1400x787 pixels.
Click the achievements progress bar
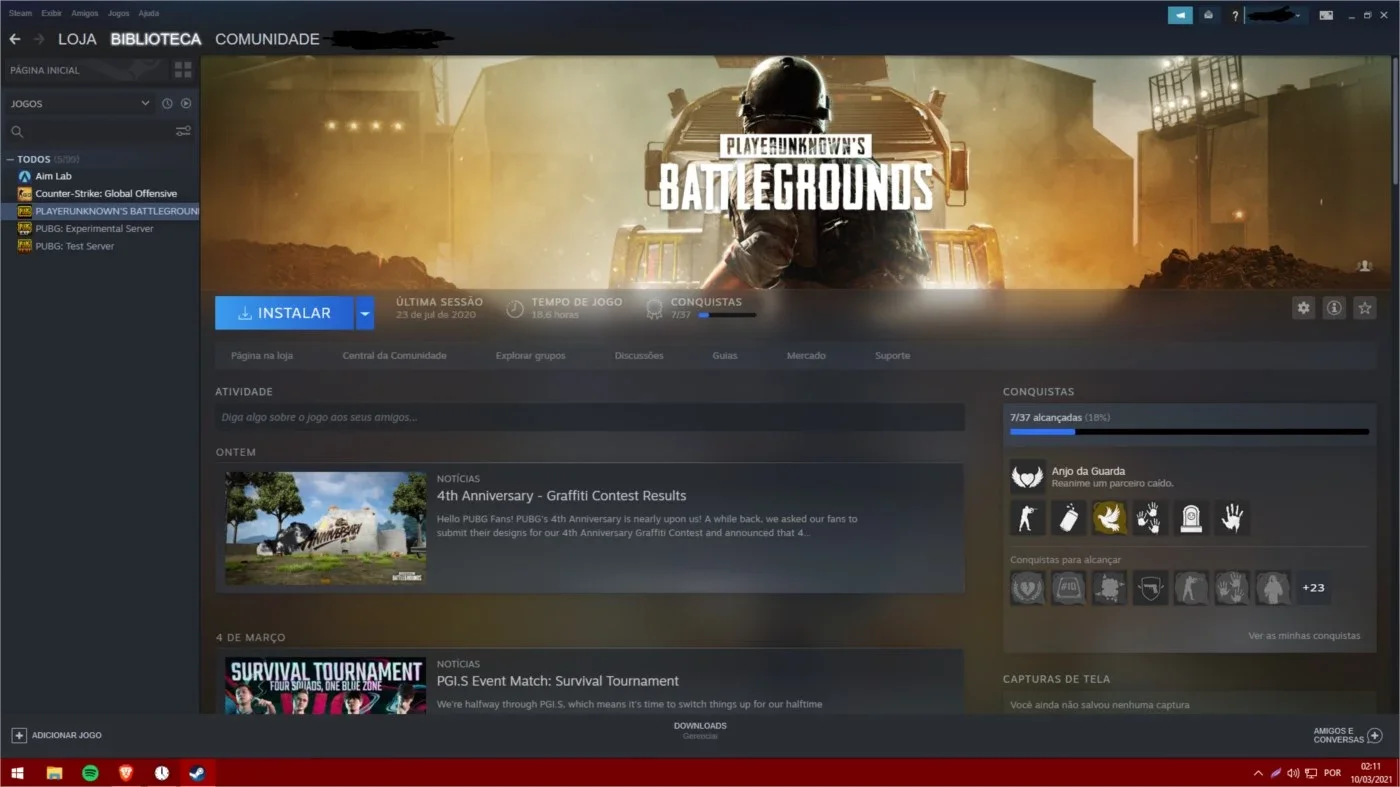coord(1189,432)
